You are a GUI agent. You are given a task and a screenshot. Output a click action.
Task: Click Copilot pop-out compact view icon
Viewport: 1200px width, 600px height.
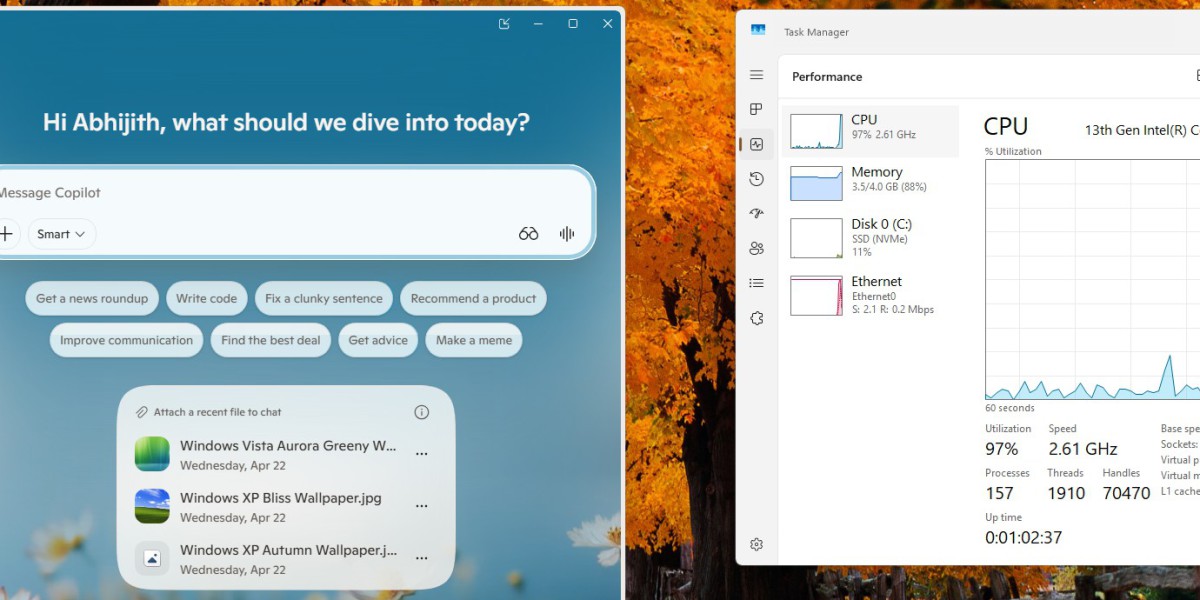[504, 24]
